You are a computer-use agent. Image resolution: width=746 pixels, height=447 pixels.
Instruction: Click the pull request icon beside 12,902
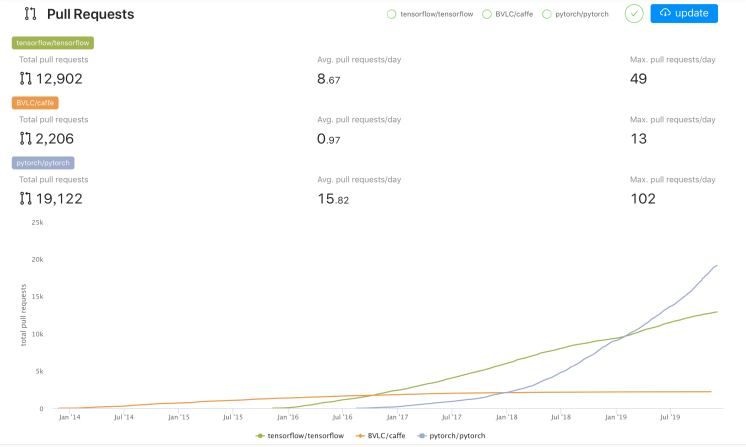point(26,79)
